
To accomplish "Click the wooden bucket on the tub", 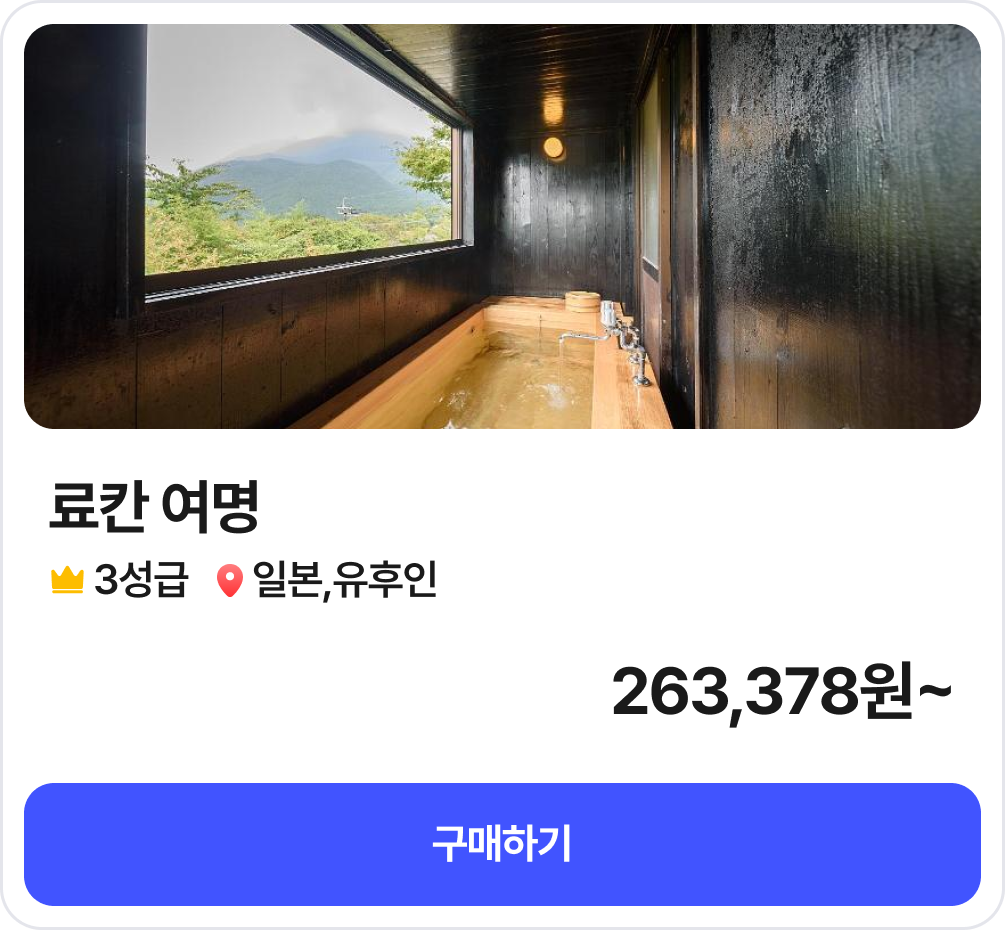I will pos(583,301).
